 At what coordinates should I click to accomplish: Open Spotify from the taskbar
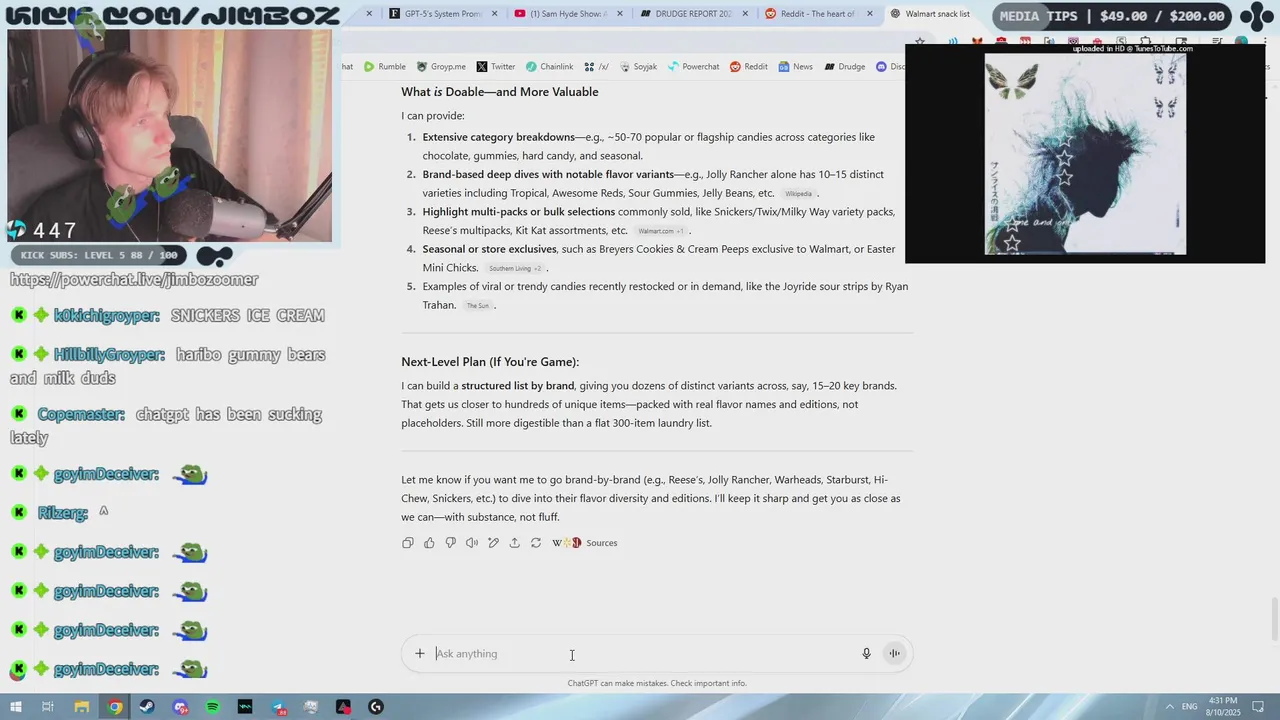coord(212,707)
